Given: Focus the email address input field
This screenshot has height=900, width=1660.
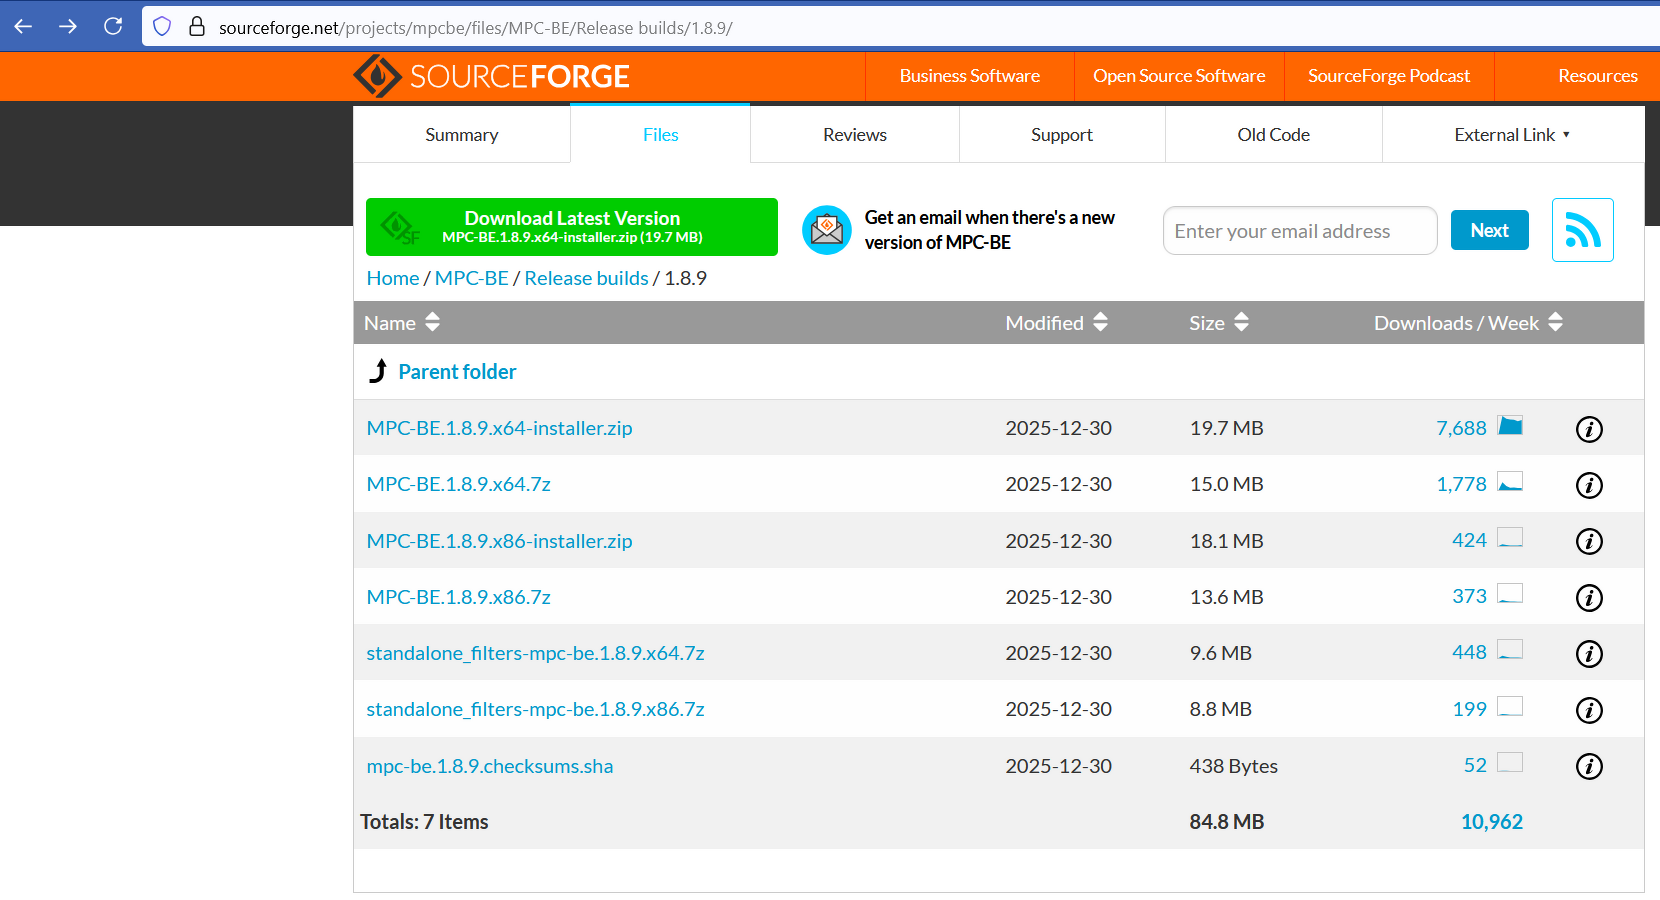Looking at the screenshot, I should [1300, 231].
